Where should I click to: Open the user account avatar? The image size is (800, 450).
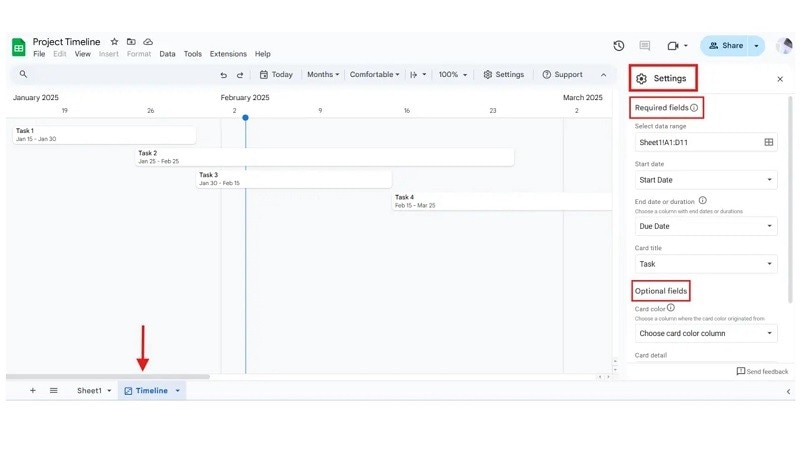tap(784, 46)
